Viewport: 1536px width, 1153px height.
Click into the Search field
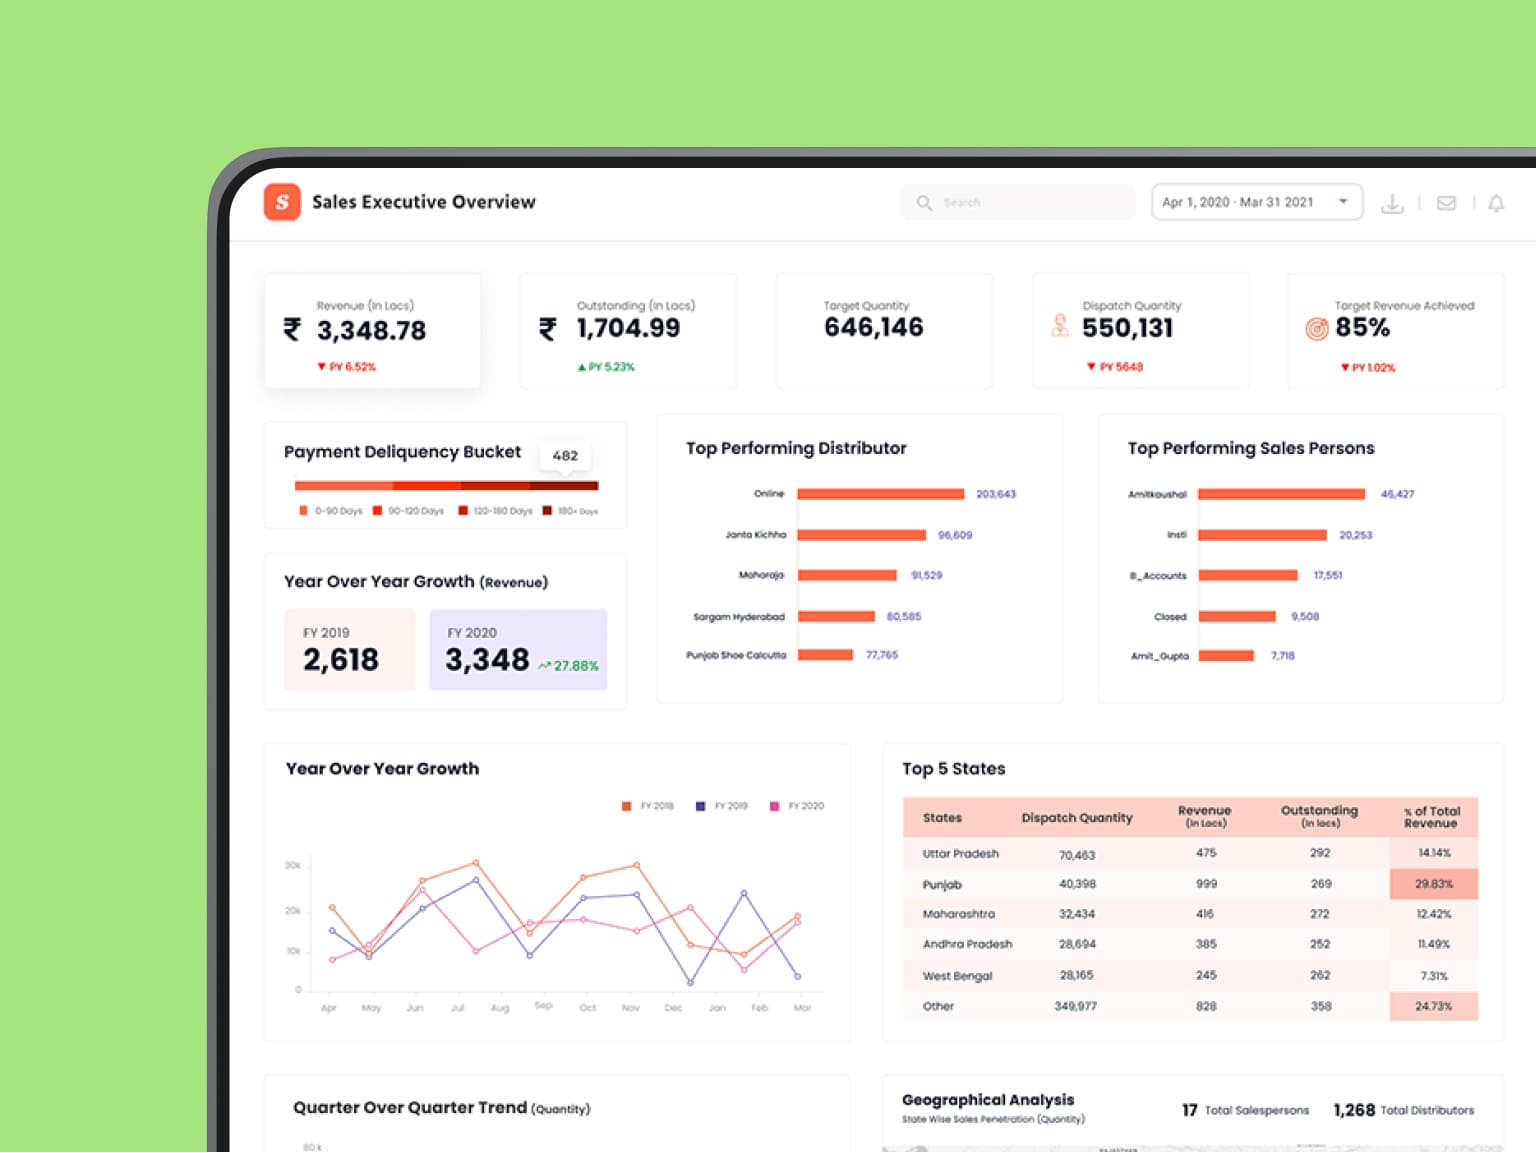click(1018, 202)
